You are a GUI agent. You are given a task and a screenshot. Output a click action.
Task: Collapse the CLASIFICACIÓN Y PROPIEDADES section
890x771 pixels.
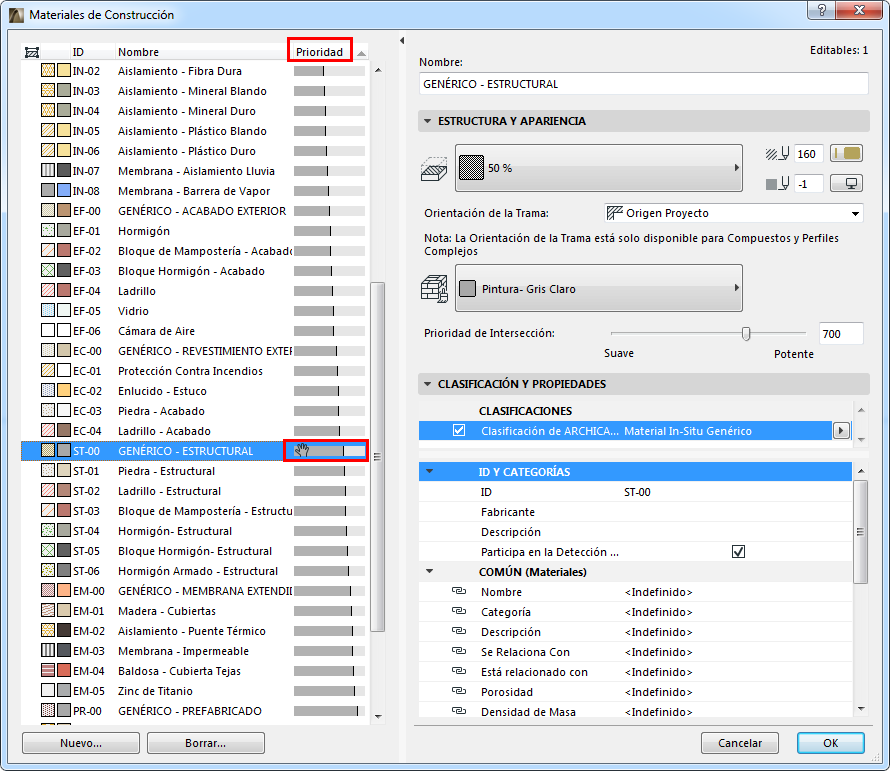[x=427, y=384]
